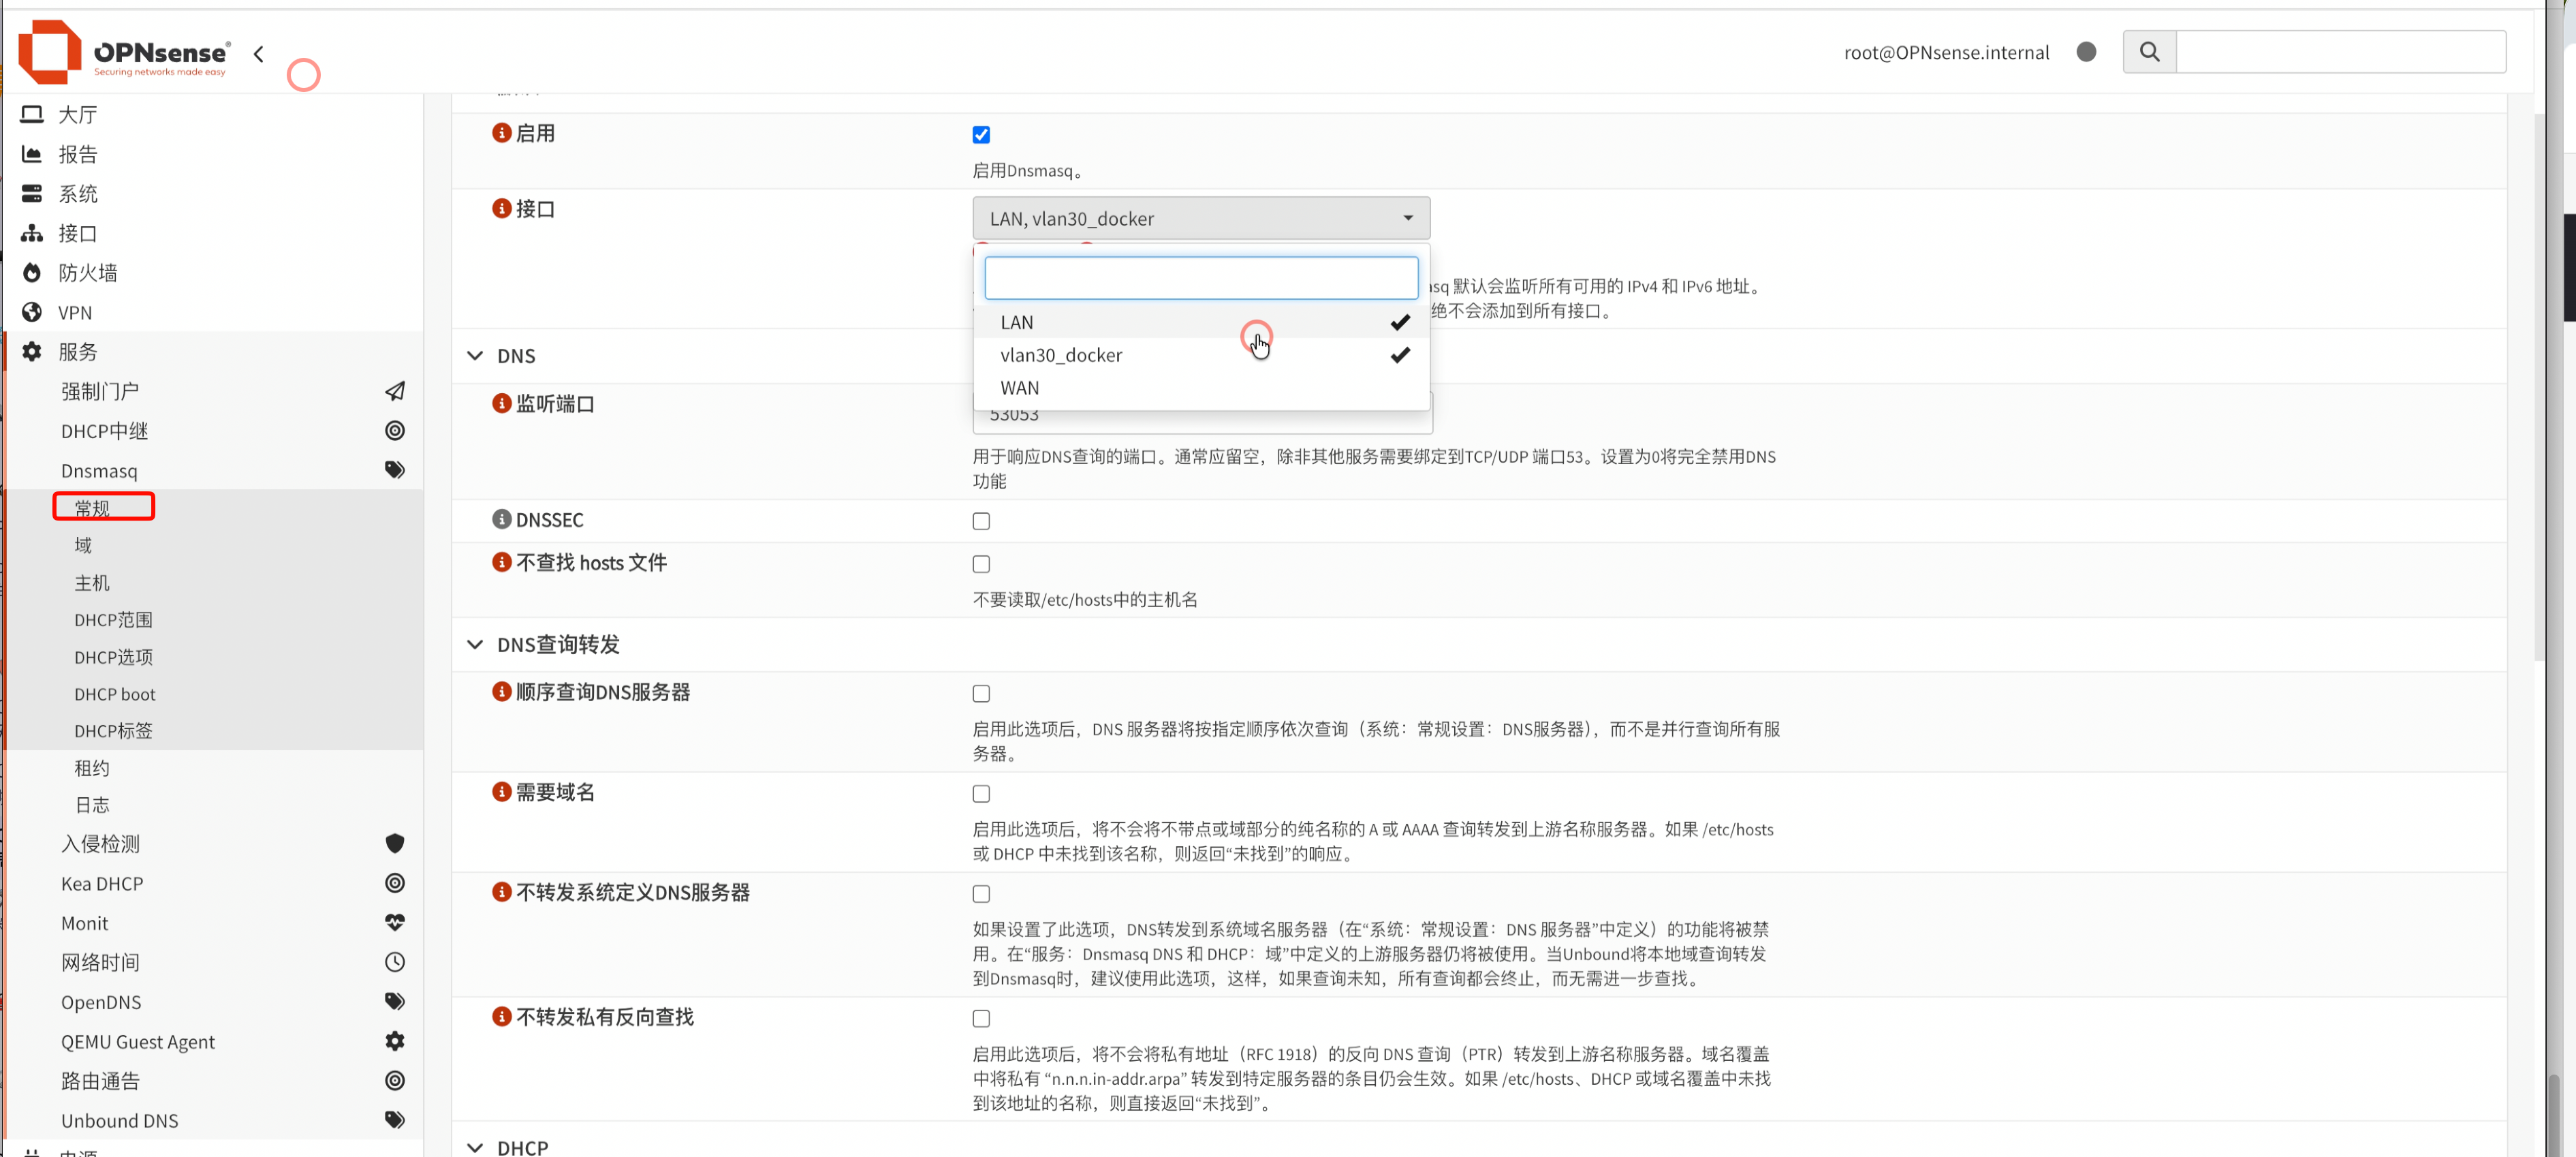
Task: Click the 服务 gear icon
Action: click(32, 352)
